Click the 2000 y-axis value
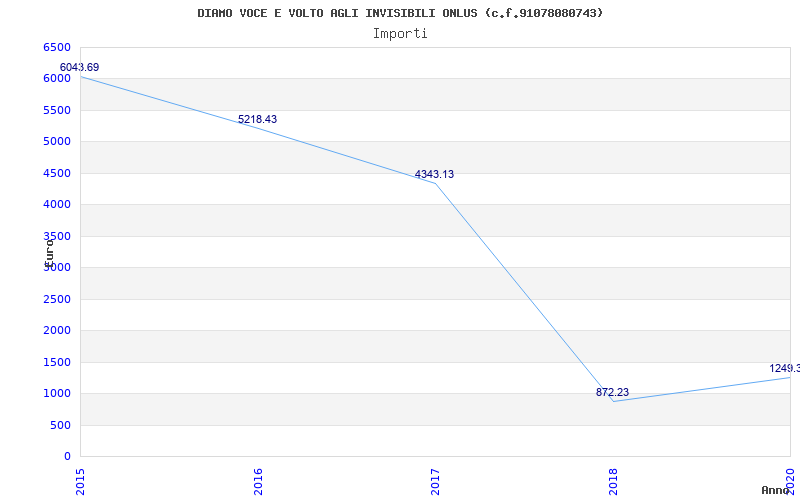The image size is (800, 500). point(57,331)
